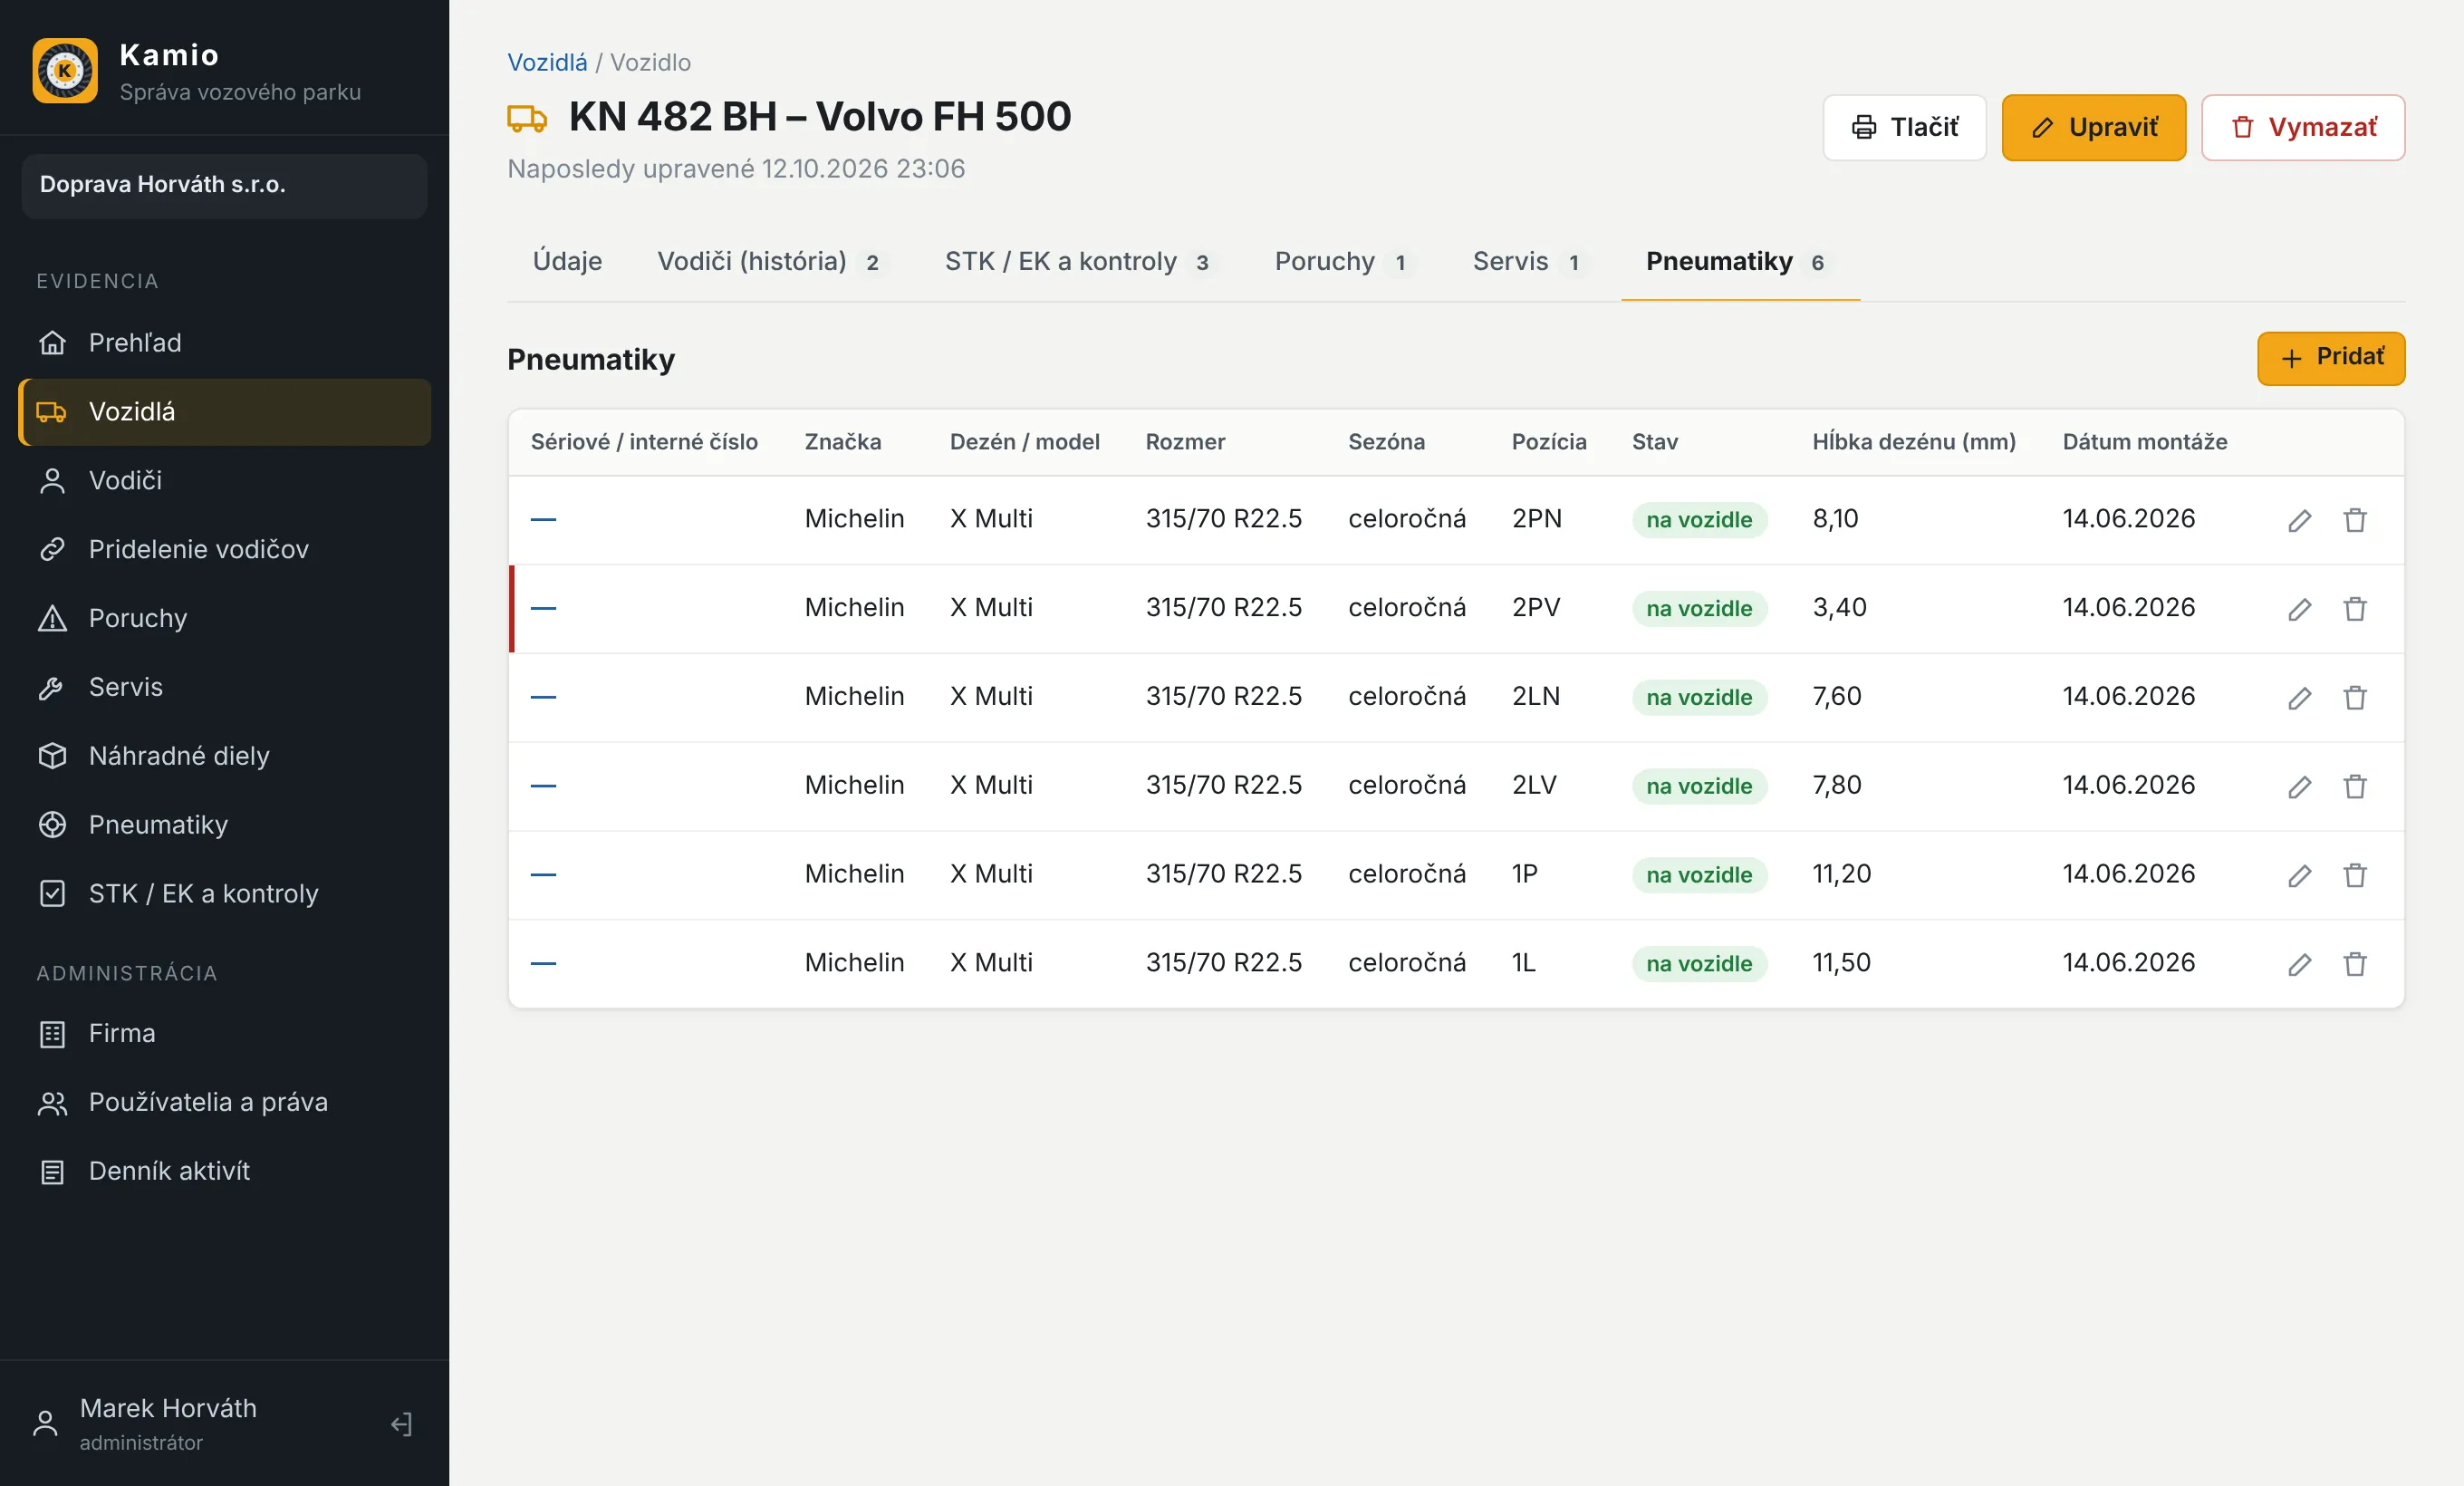This screenshot has height=1486, width=2464.
Task: Select Vozidlá in the sidebar
Action: click(225, 412)
